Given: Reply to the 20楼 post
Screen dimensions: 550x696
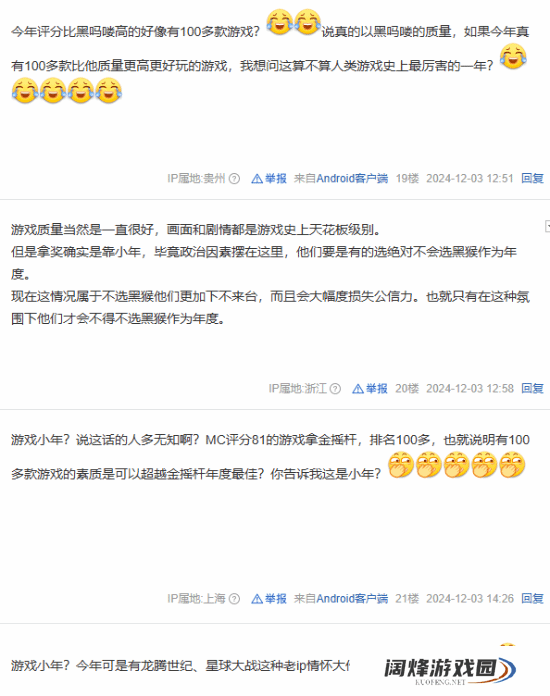Looking at the screenshot, I should pyautogui.click(x=532, y=389).
